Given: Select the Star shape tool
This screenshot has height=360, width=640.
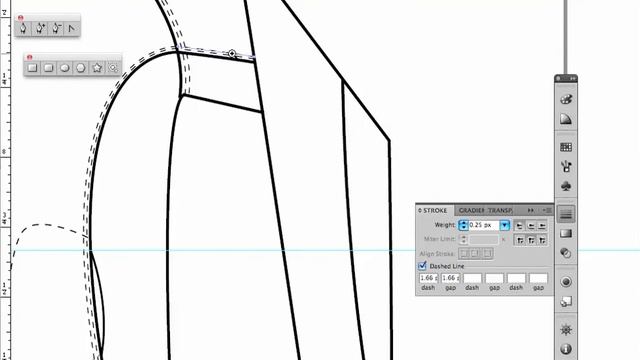Looking at the screenshot, I should point(97,68).
